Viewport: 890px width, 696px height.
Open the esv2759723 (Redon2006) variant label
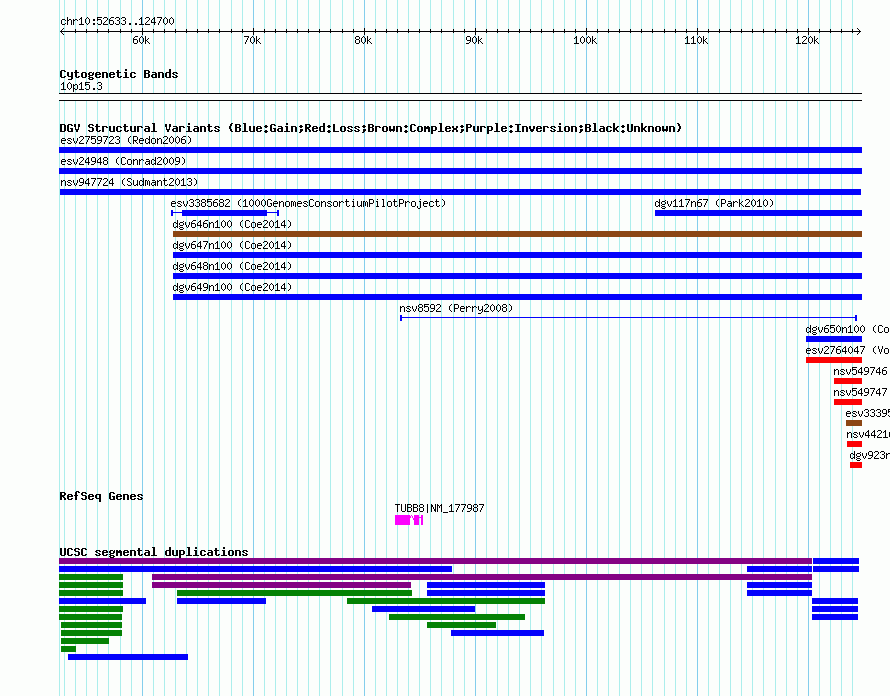pos(126,140)
